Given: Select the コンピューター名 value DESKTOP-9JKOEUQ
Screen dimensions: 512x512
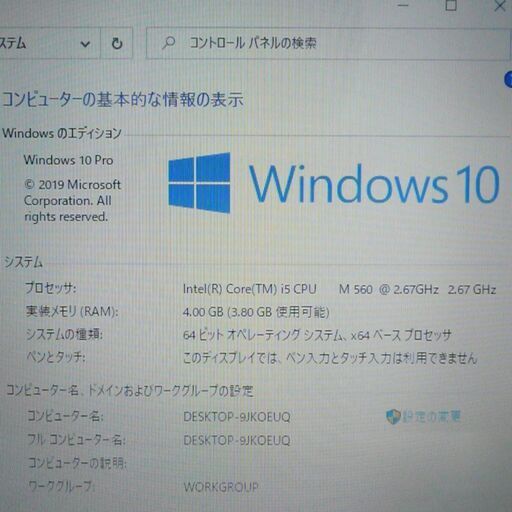Looking at the screenshot, I should [x=237, y=417].
